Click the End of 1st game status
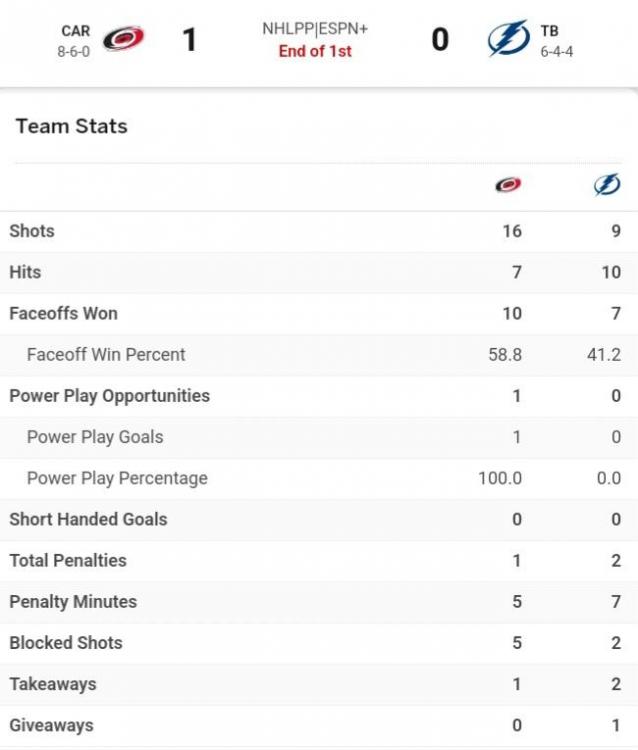The image size is (638, 750). 315,51
